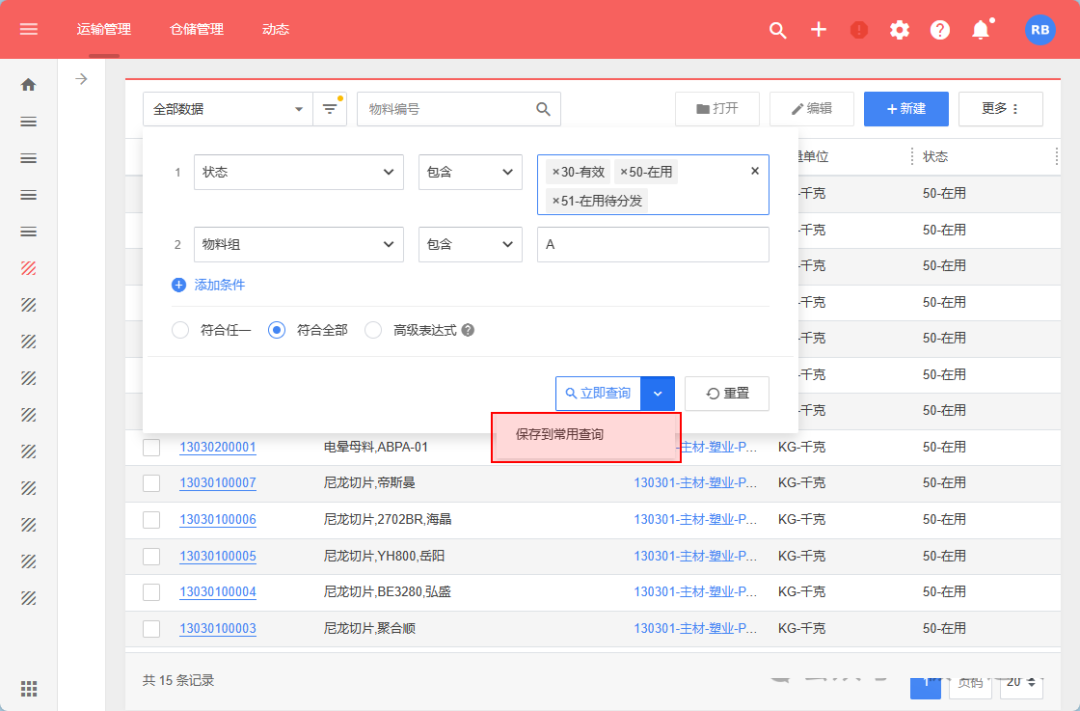
Task: Open the 全部数据 view dropdown
Action: (228, 109)
